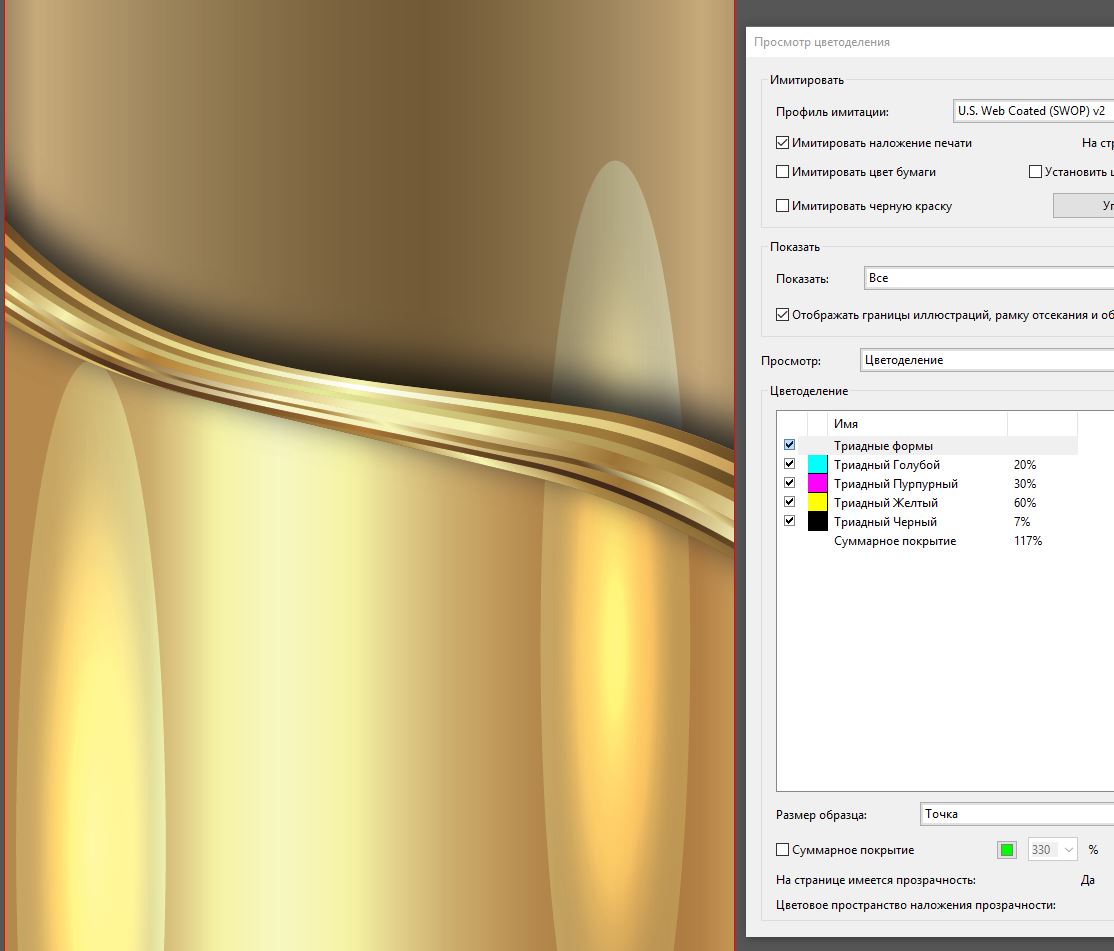The image size is (1114, 951).
Task: Click the yellow color swatch
Action: (x=818, y=502)
